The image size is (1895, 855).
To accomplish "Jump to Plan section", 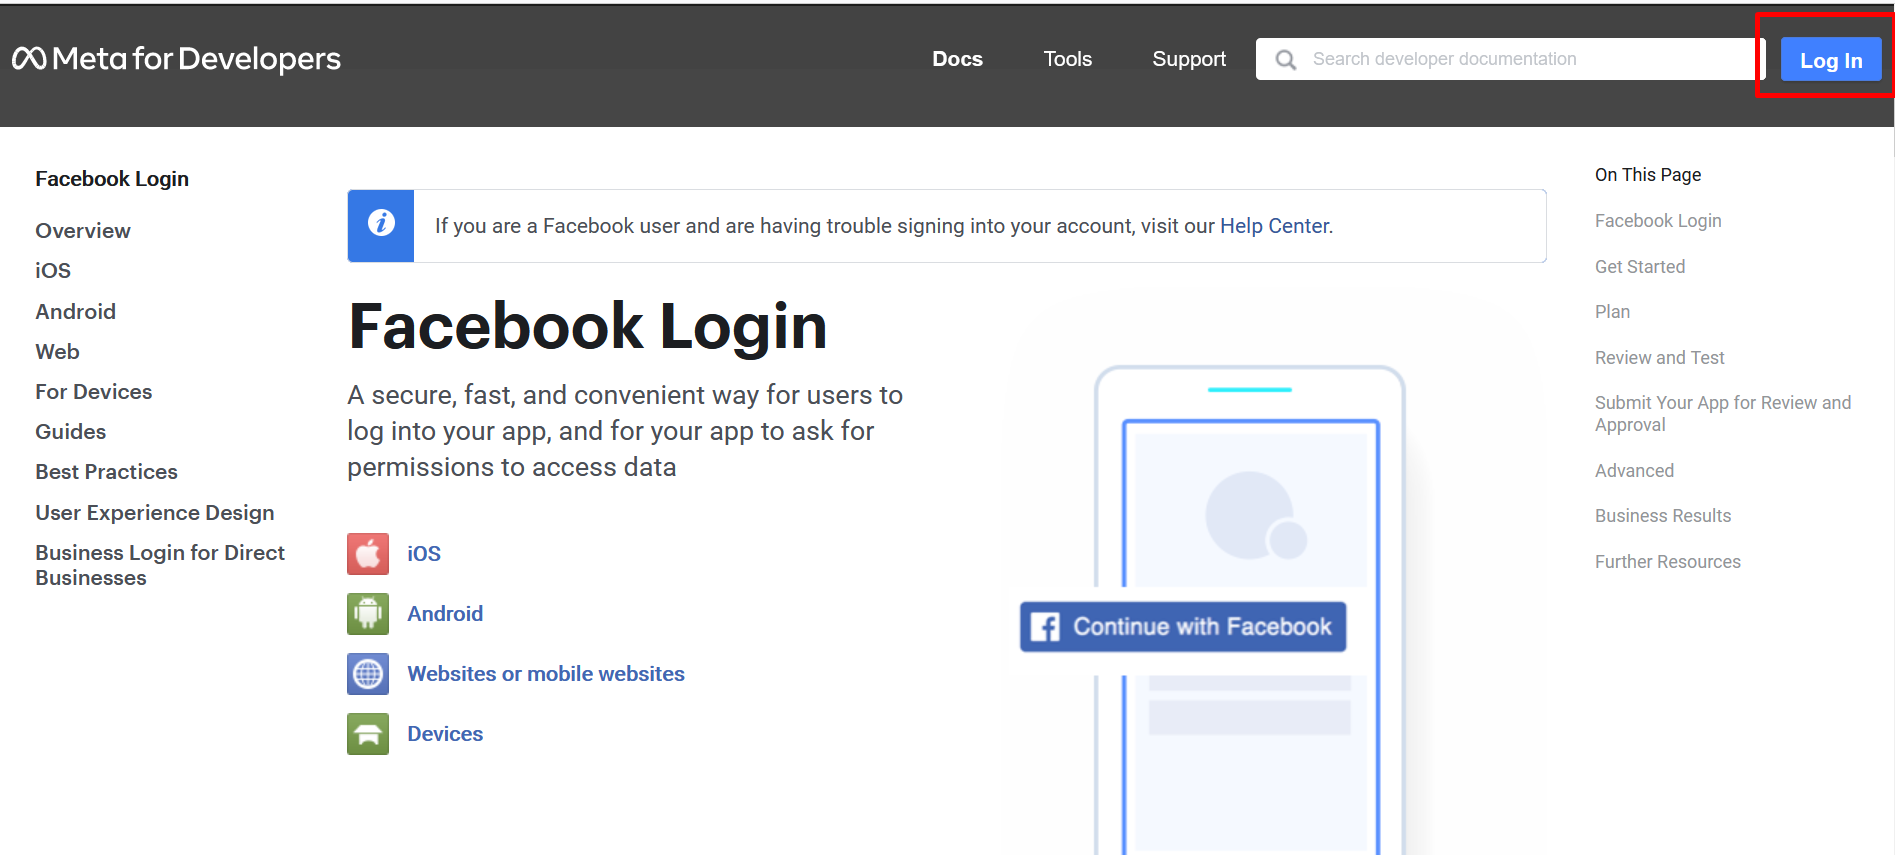I will point(1612,312).
